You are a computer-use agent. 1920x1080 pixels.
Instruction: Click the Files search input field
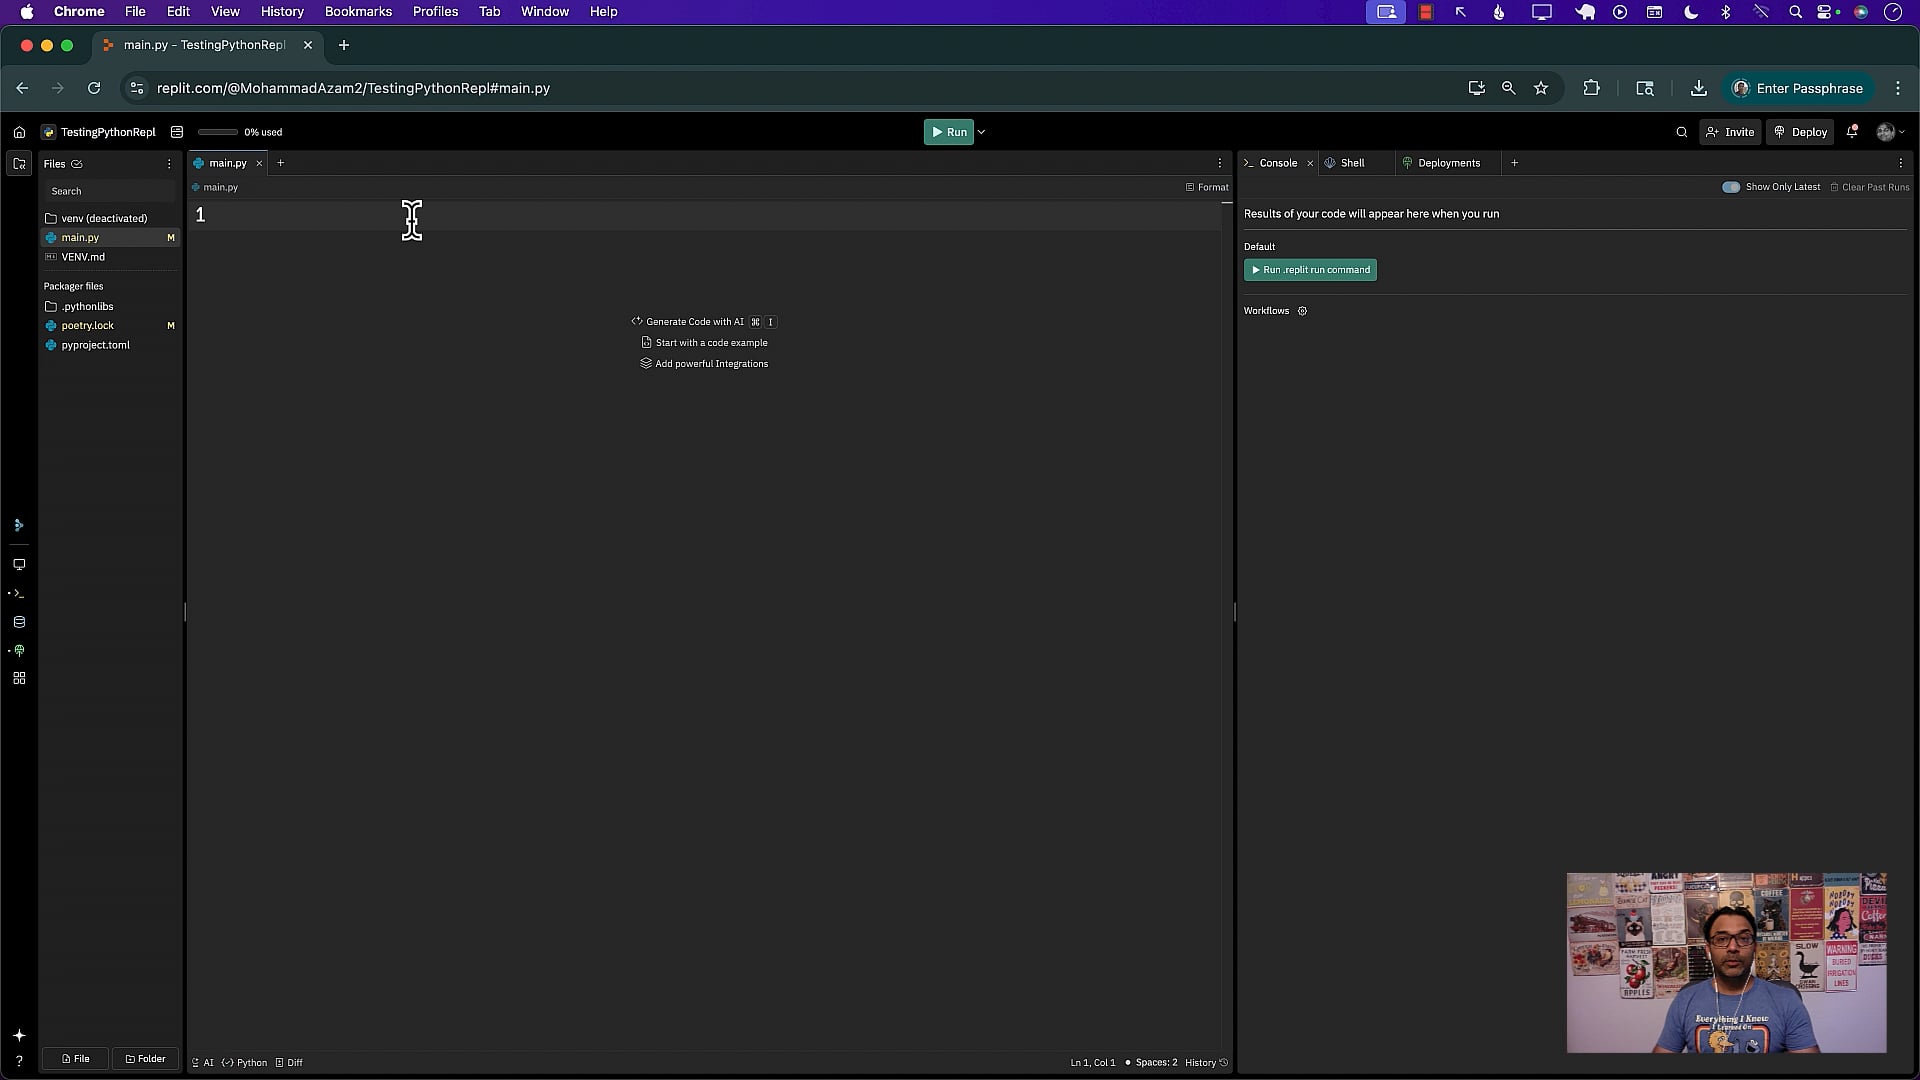point(110,191)
